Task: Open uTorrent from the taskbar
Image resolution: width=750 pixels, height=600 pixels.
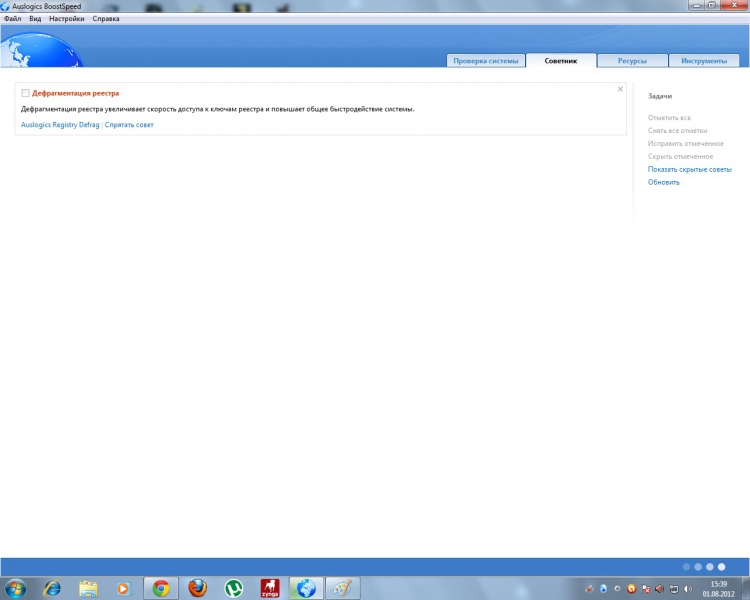Action: tap(233, 588)
